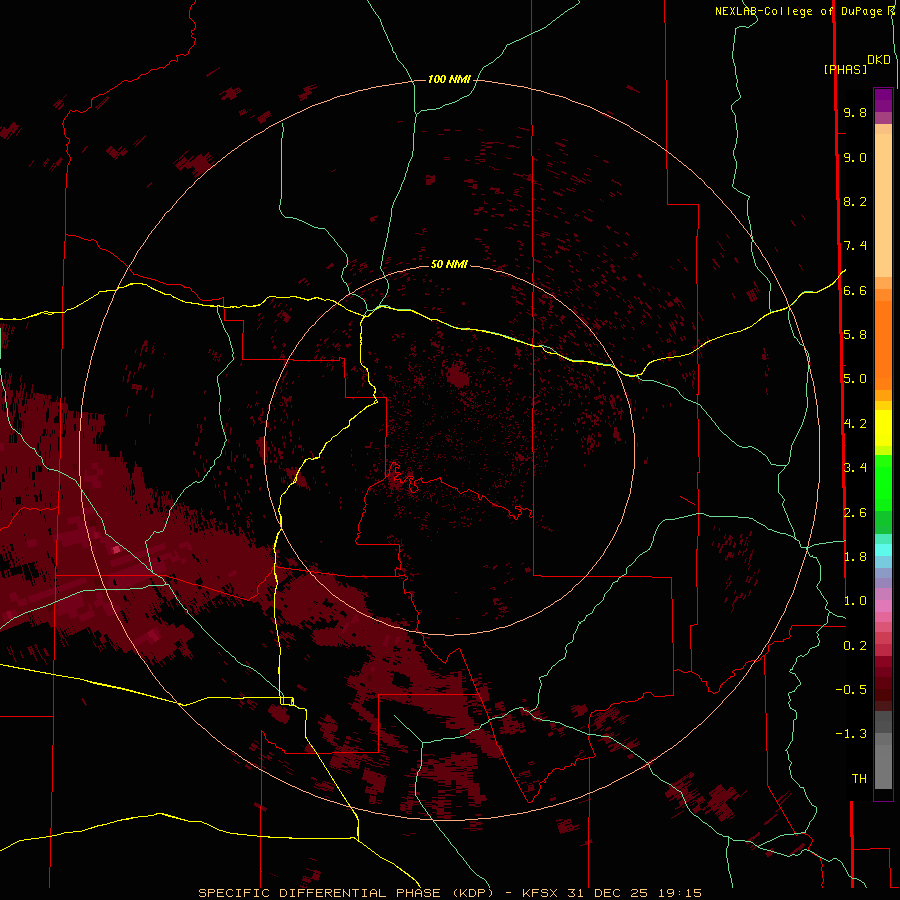This screenshot has width=900, height=900.
Task: Click the 0.2 scale value
Action: pyautogui.click(x=855, y=645)
